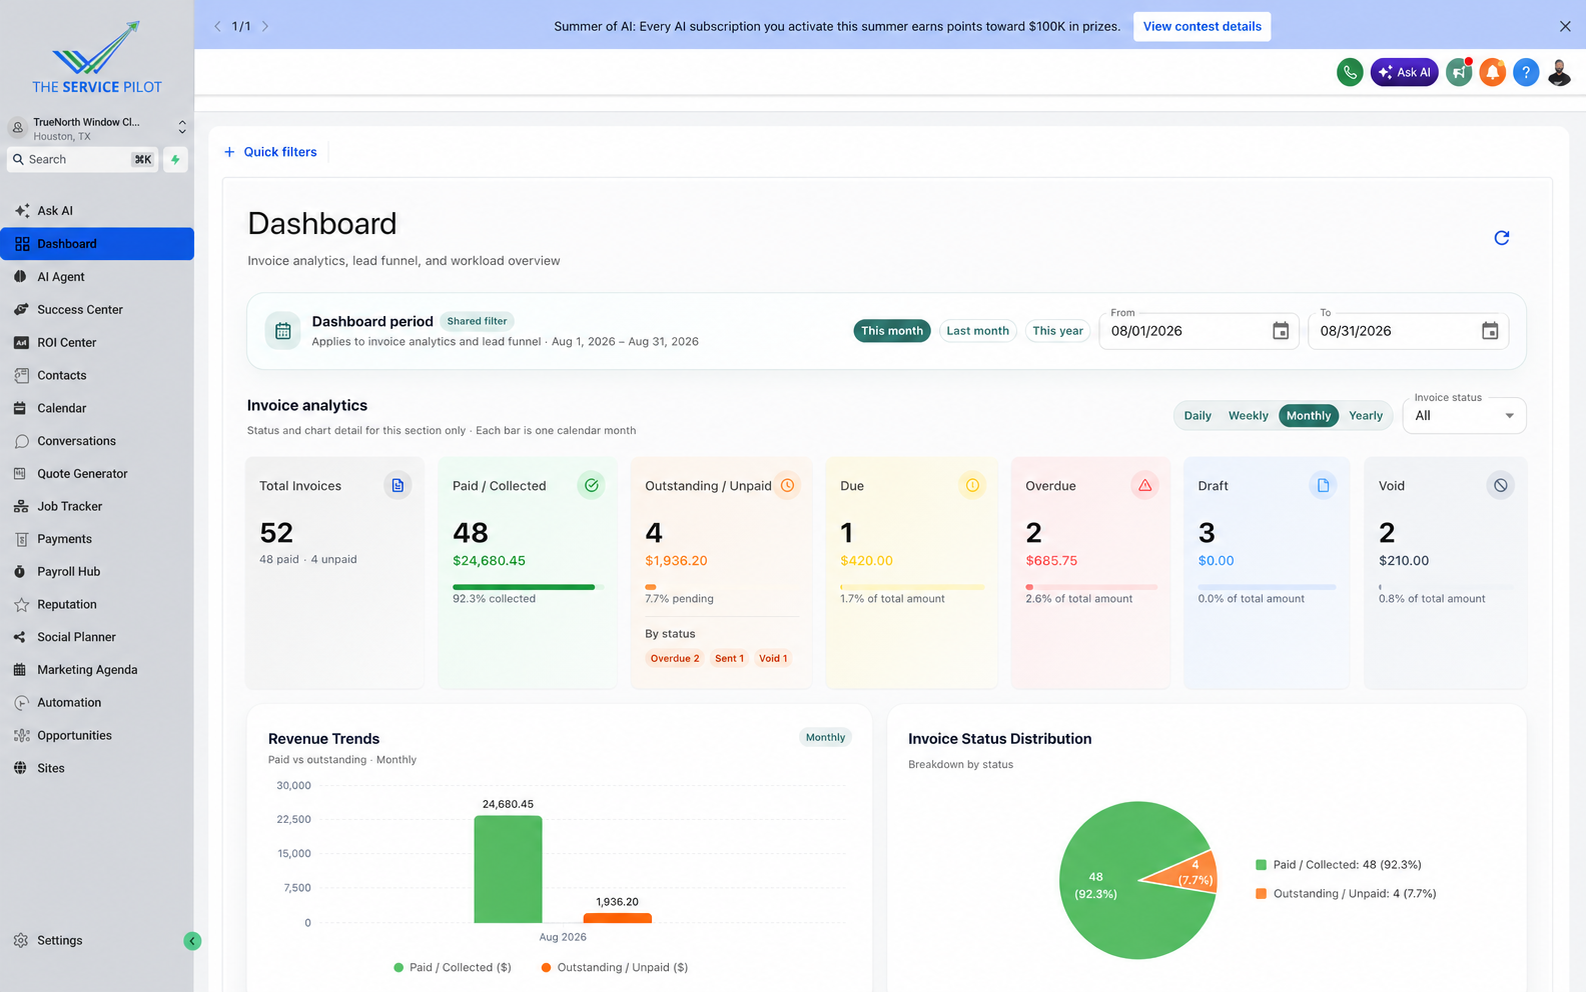This screenshot has height=992, width=1586.
Task: Click the Overdue 2 status chip
Action: click(x=675, y=659)
